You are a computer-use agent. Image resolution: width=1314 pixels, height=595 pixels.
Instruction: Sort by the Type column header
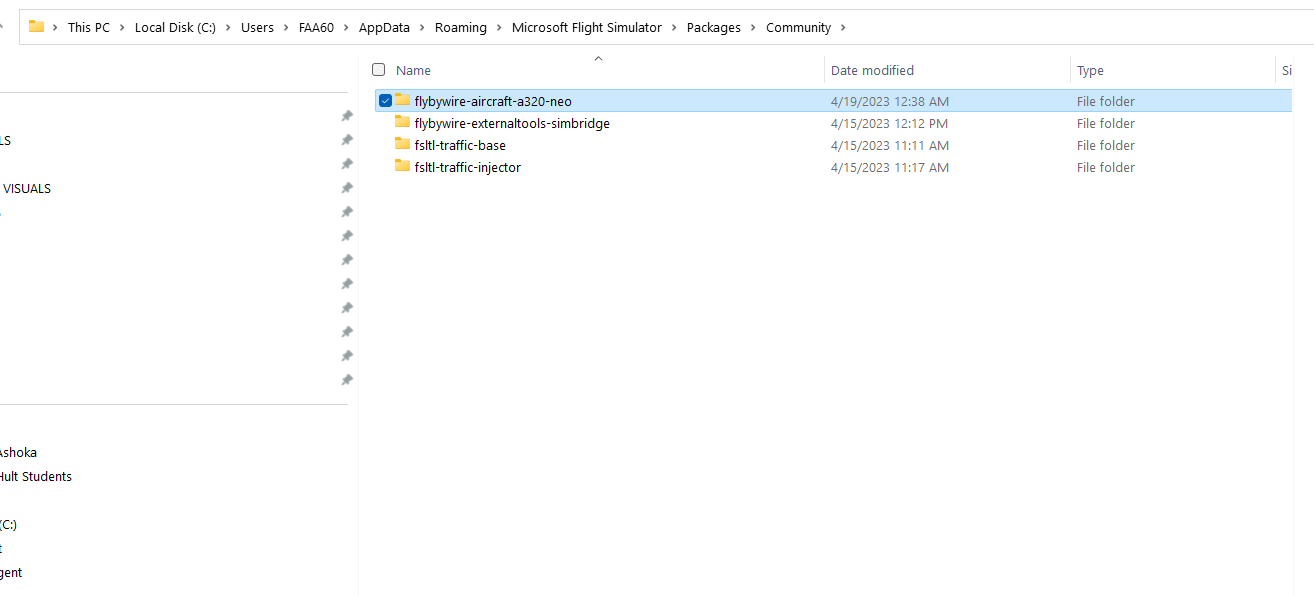(1090, 70)
